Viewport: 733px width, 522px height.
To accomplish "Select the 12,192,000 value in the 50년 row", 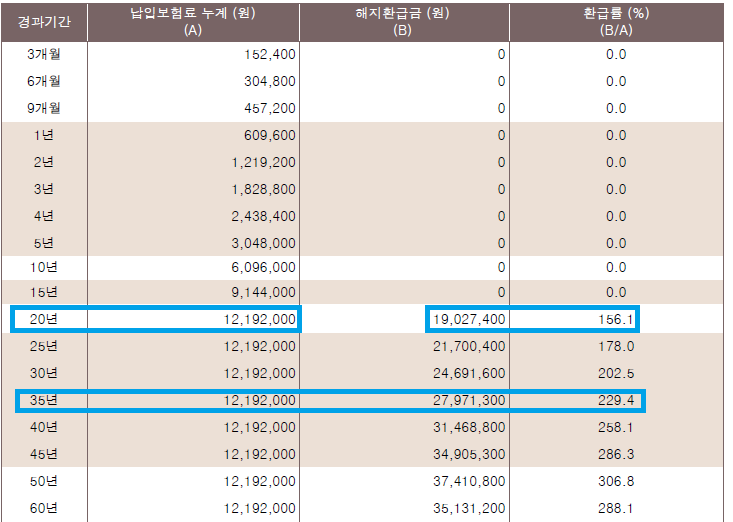I will click(x=260, y=482).
